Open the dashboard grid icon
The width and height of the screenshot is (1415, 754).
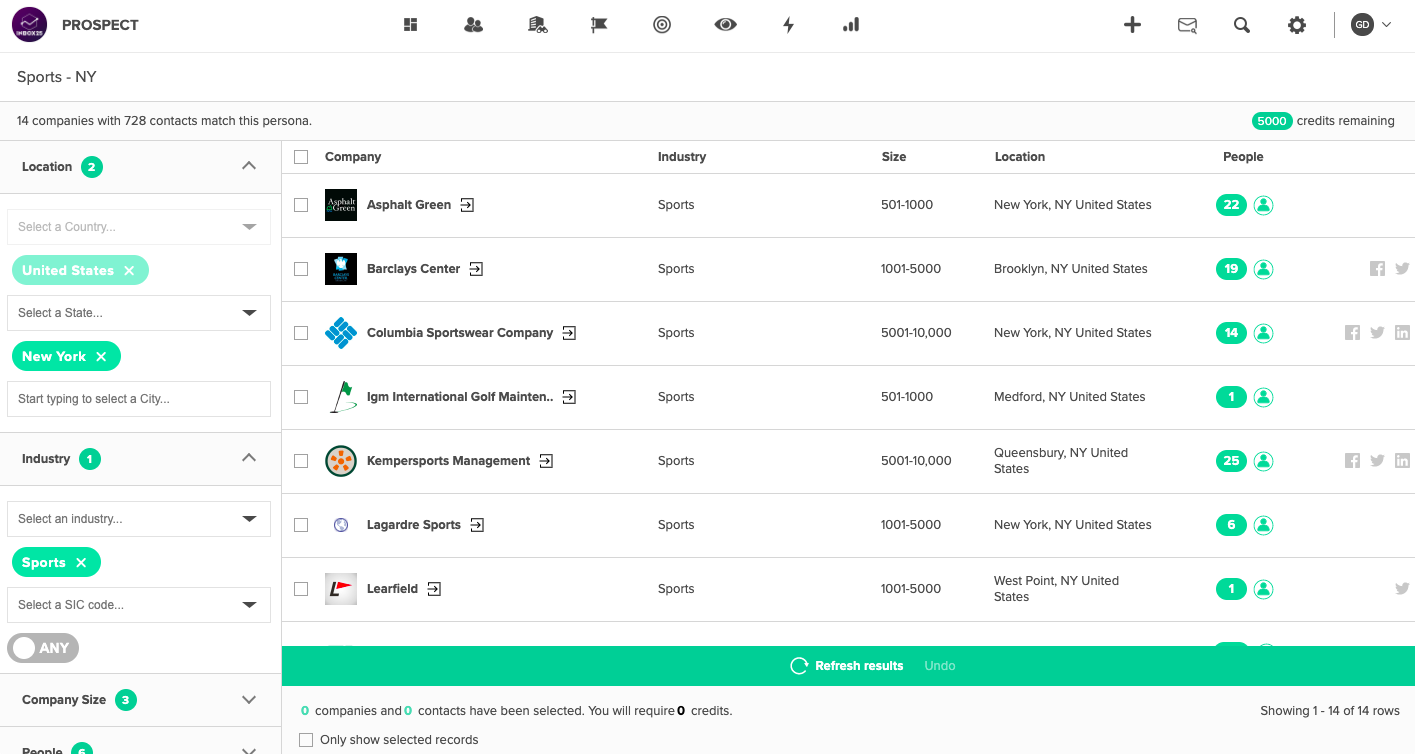(410, 25)
